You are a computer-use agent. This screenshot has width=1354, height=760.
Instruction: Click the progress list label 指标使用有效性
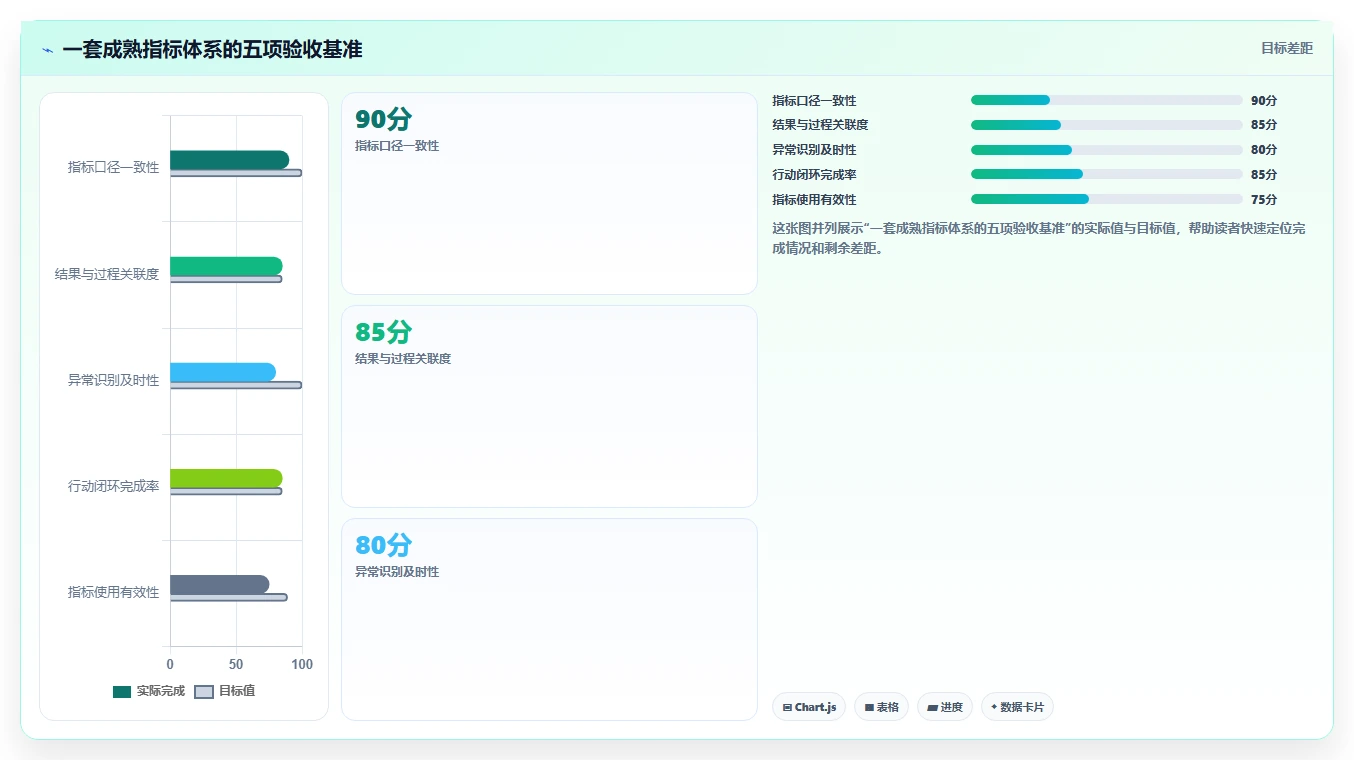click(x=814, y=200)
